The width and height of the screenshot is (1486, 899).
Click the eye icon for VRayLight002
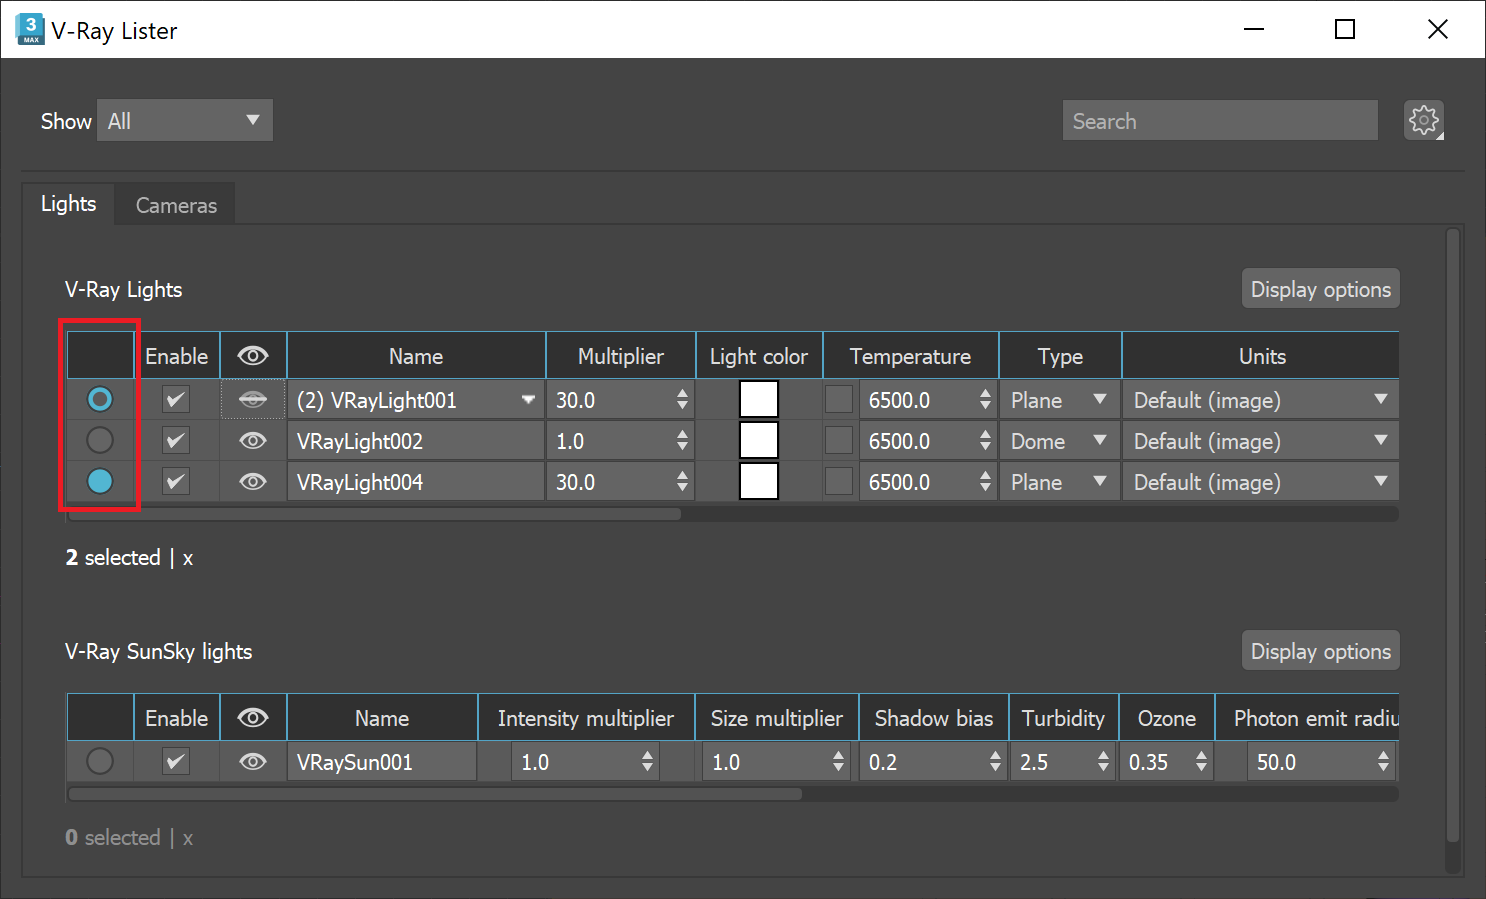pos(252,440)
